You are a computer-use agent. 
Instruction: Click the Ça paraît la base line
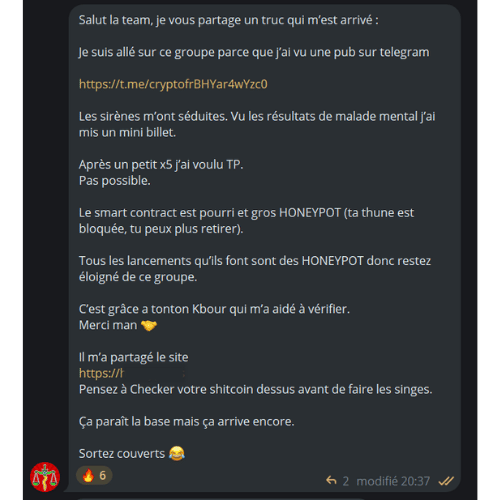tap(187, 421)
